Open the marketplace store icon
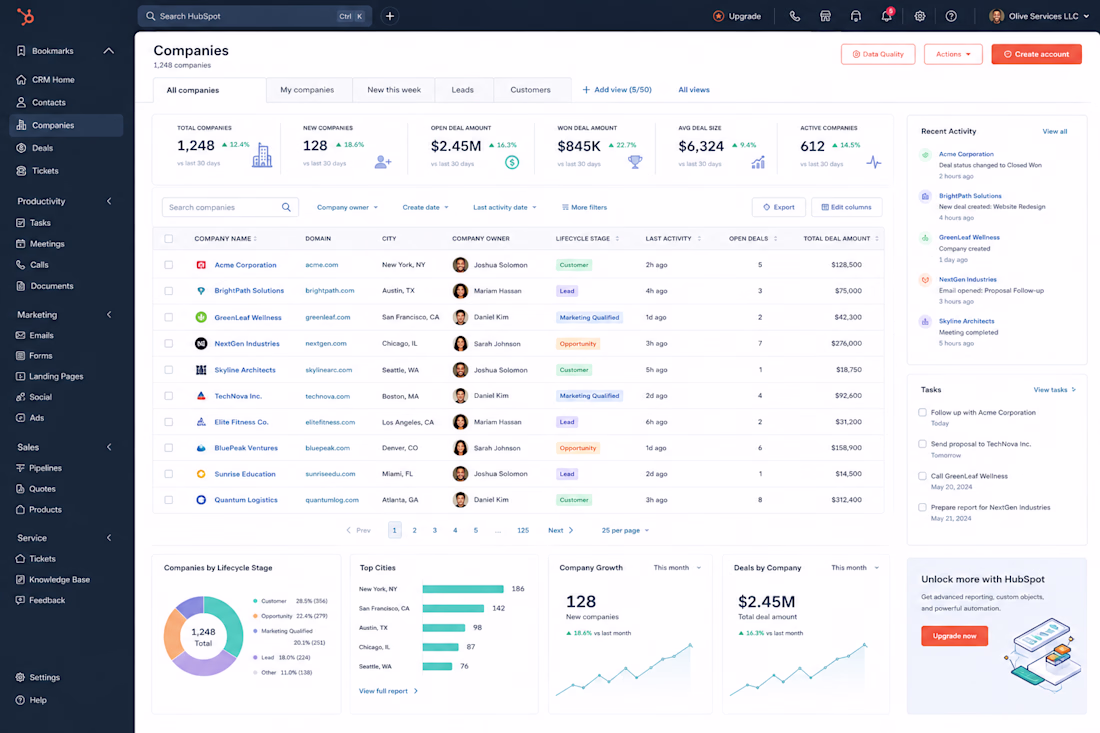 (x=826, y=16)
